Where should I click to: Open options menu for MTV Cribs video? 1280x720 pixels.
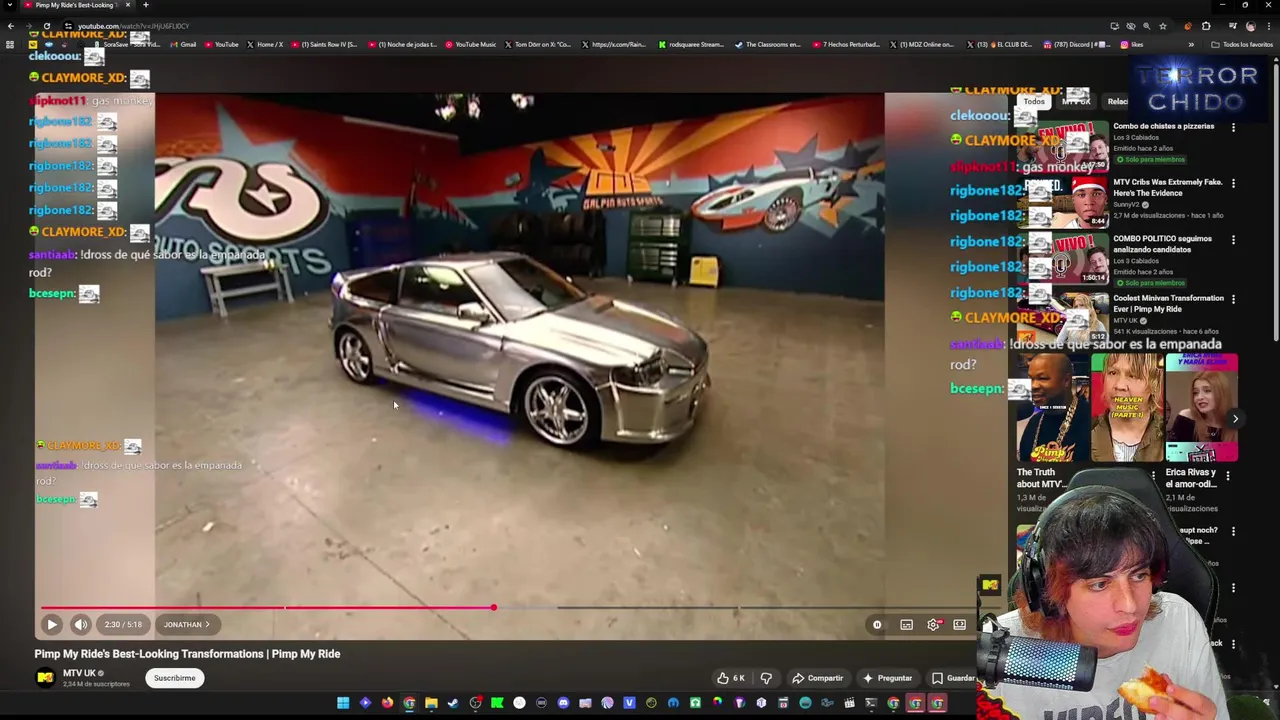click(x=1233, y=183)
